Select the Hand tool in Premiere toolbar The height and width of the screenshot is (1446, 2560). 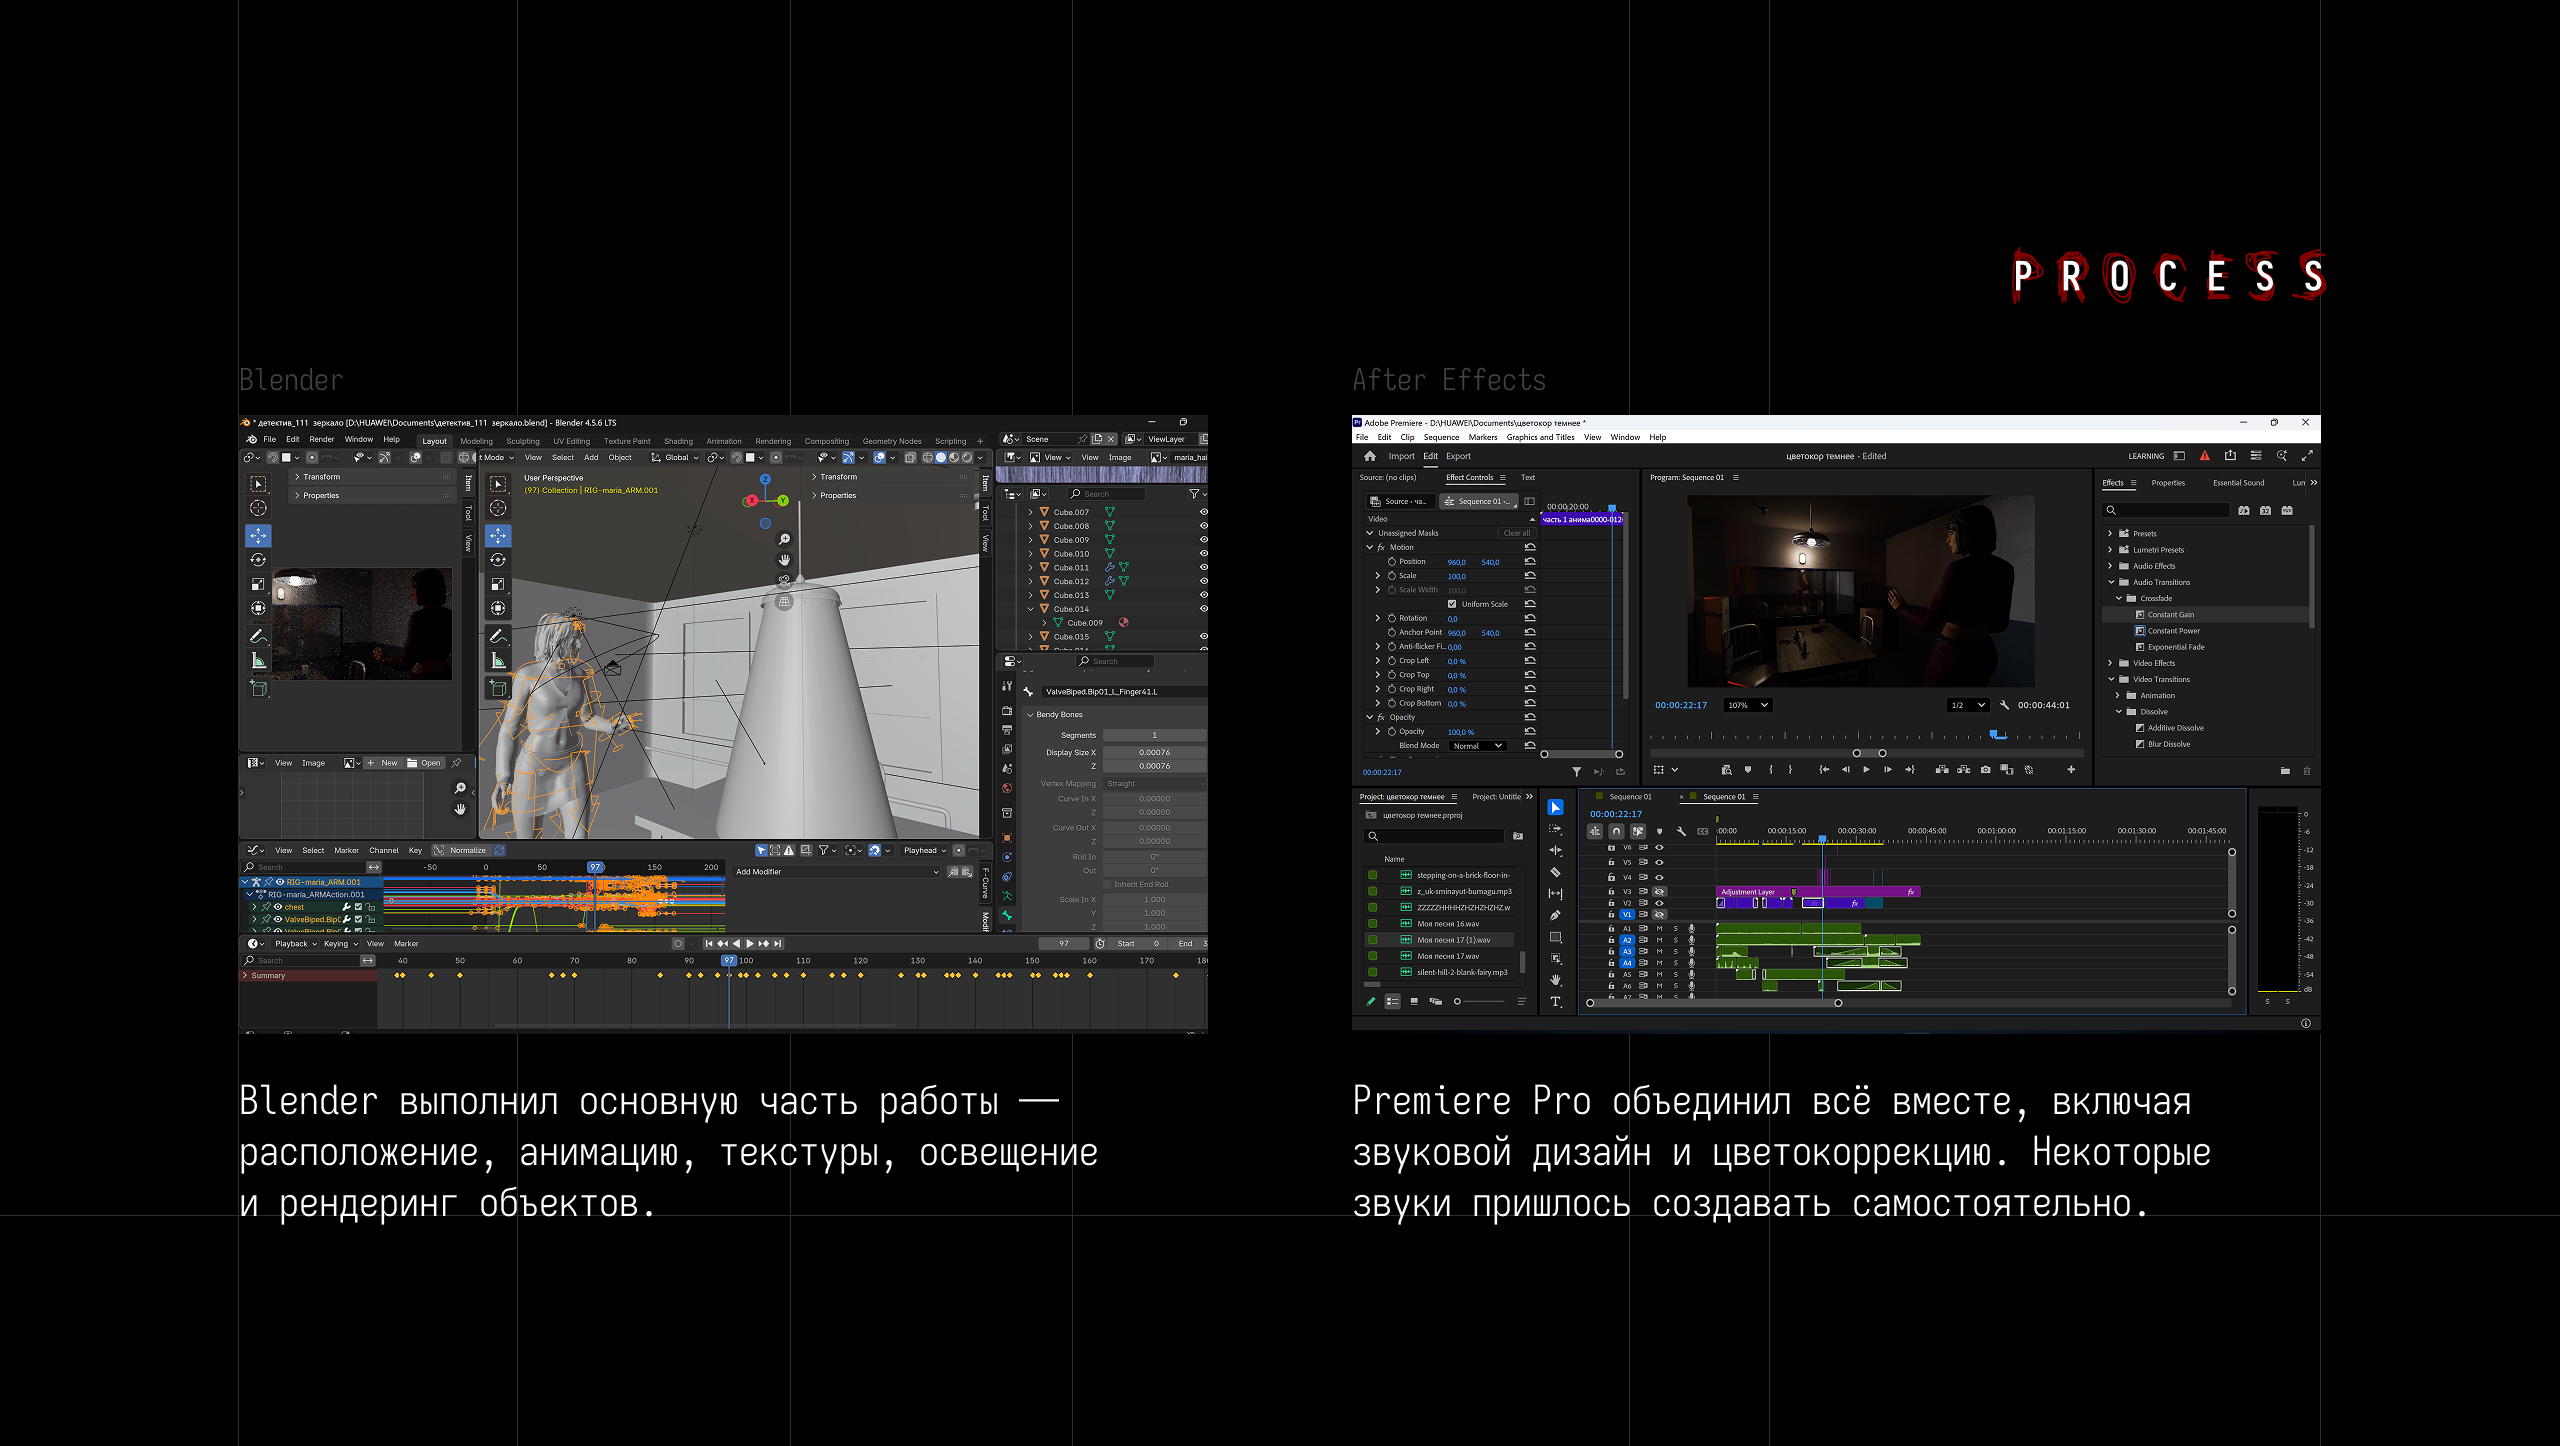1555,980
